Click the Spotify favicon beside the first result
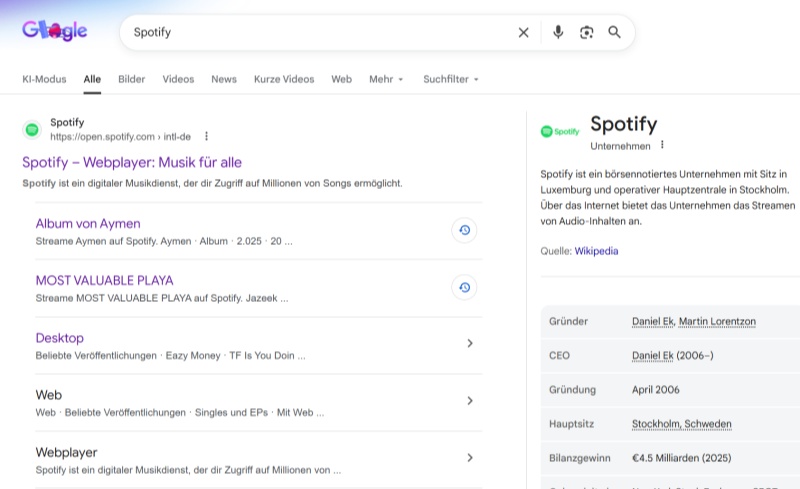Viewport: 800px width, 489px height. pyautogui.click(x=32, y=130)
